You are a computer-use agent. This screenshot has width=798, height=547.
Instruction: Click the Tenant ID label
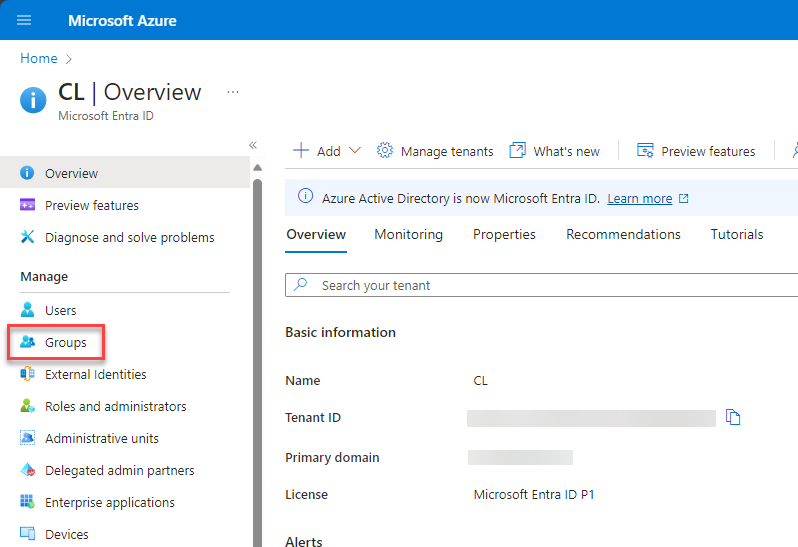[x=313, y=418]
